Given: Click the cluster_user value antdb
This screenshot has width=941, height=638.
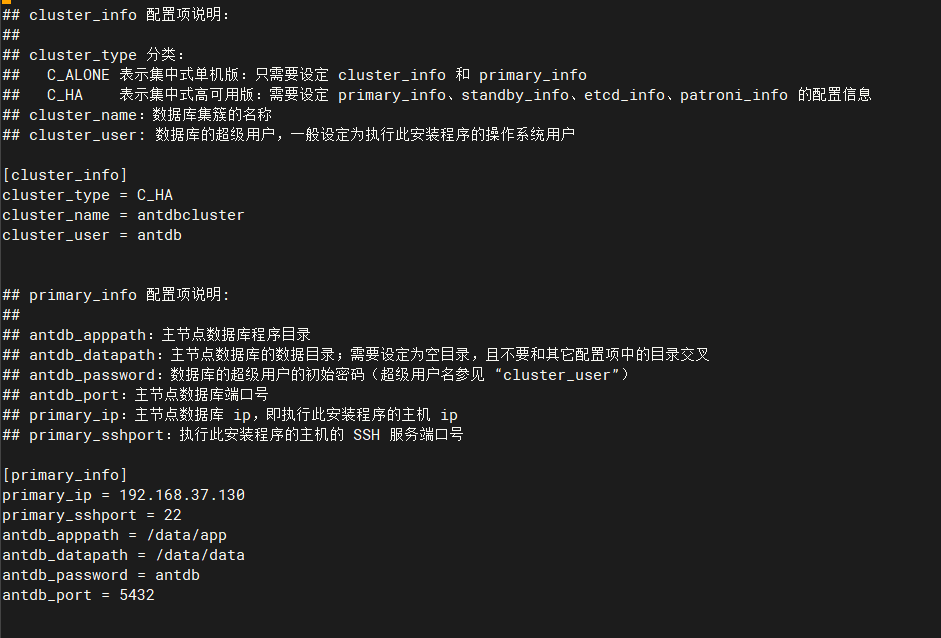Looking at the screenshot, I should click(x=159, y=235).
